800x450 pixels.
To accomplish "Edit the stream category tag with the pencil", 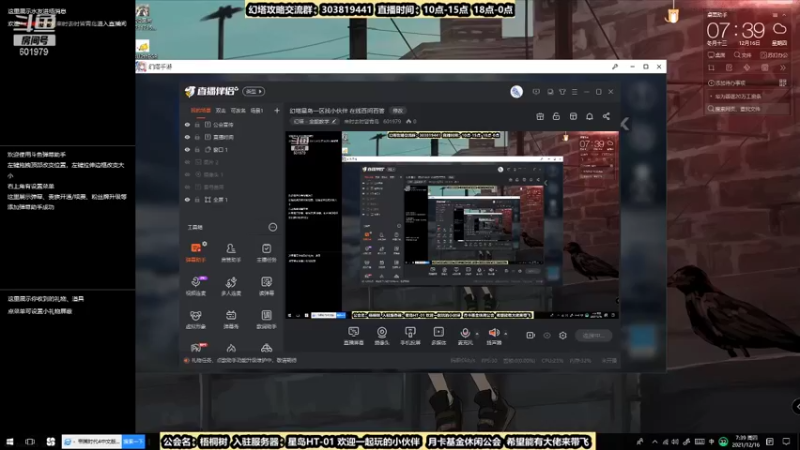I will click(x=334, y=121).
